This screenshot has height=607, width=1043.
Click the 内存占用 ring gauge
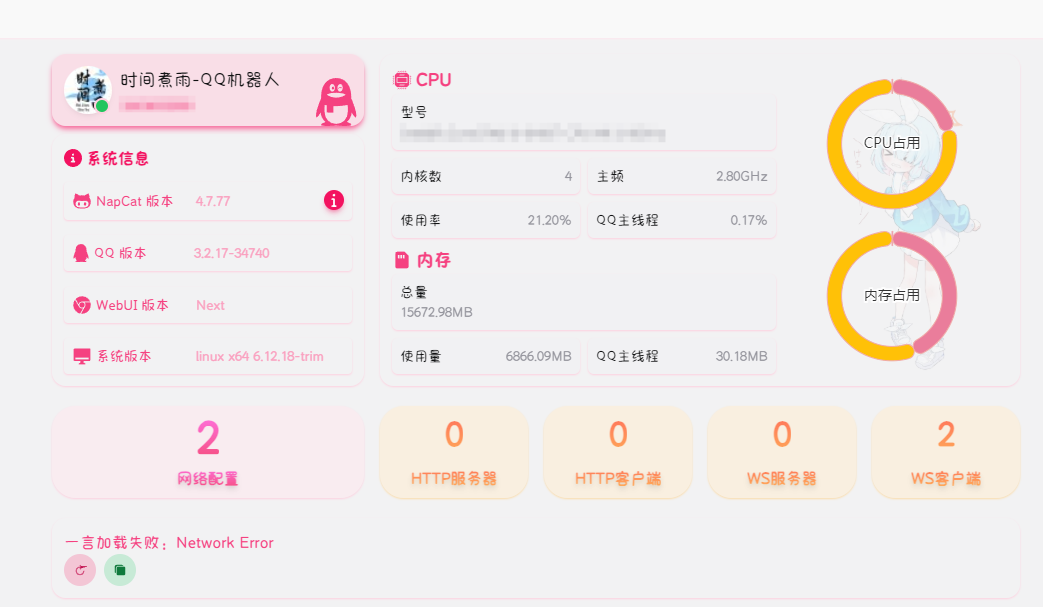(892, 295)
